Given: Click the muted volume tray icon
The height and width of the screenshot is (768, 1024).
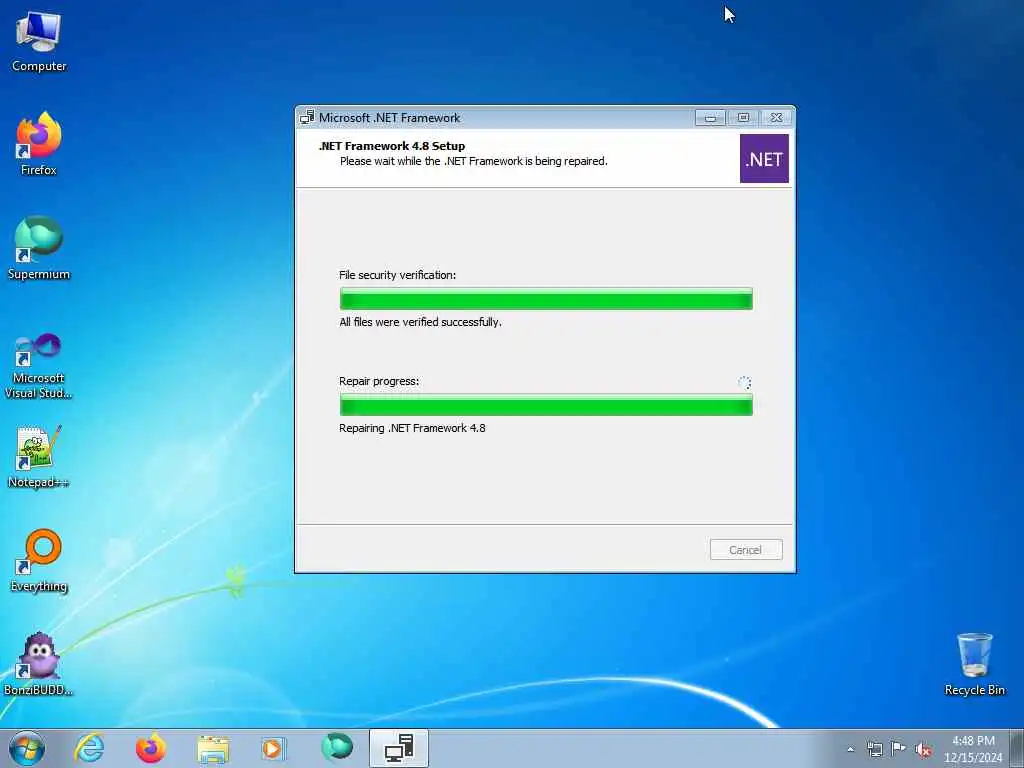Looking at the screenshot, I should pos(923,750).
